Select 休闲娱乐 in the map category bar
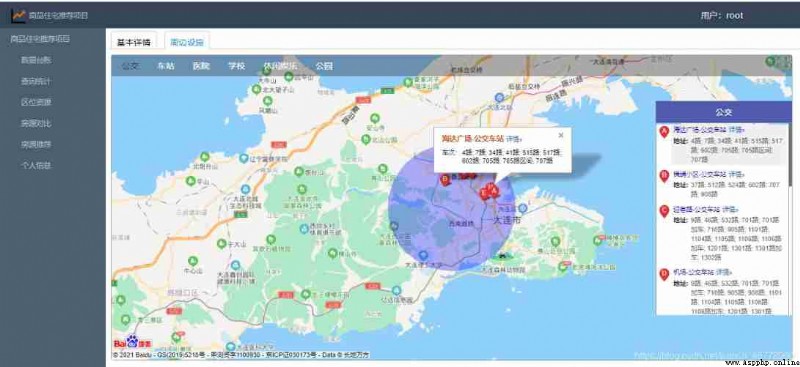Viewport: 800px width, 367px height. (x=280, y=66)
